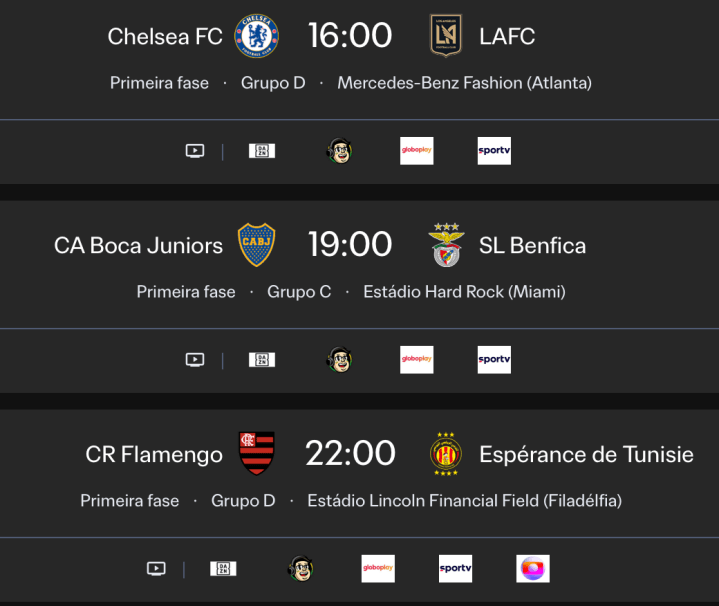Select the SL Benfica team name
Screen dimensions: 719x606
click(532, 246)
